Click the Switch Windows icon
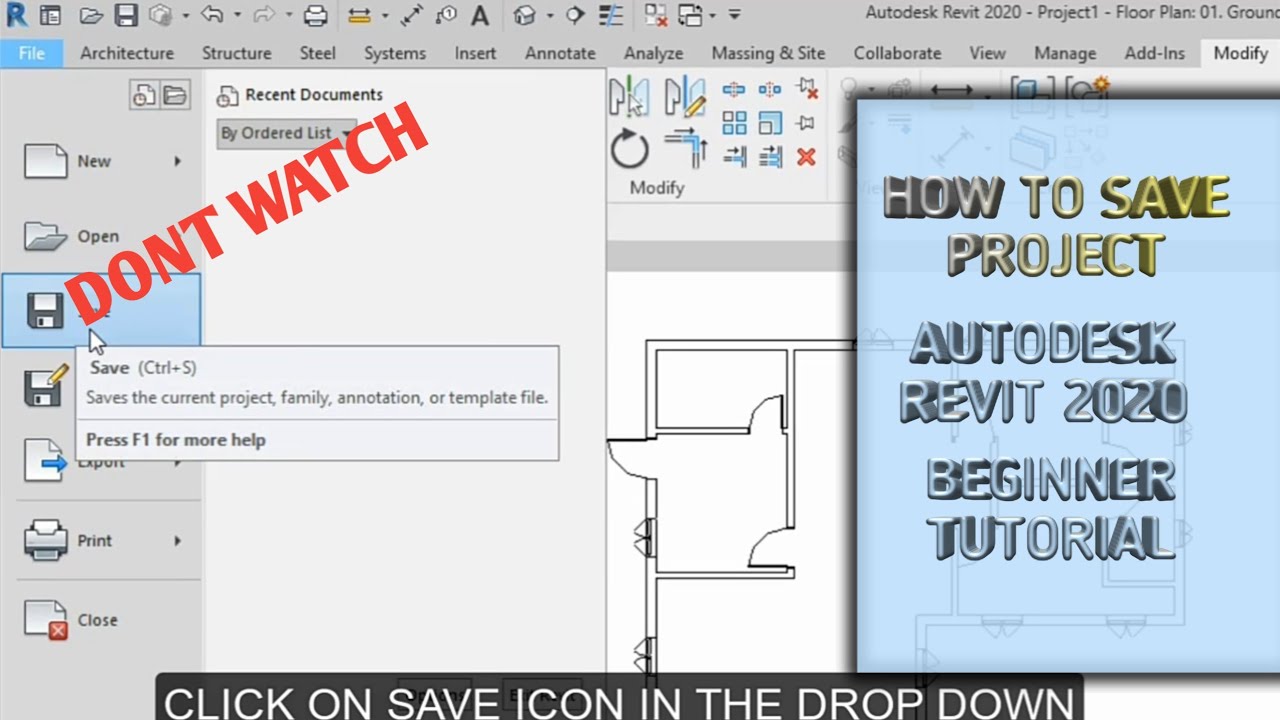The width and height of the screenshot is (1280, 720). (x=690, y=15)
